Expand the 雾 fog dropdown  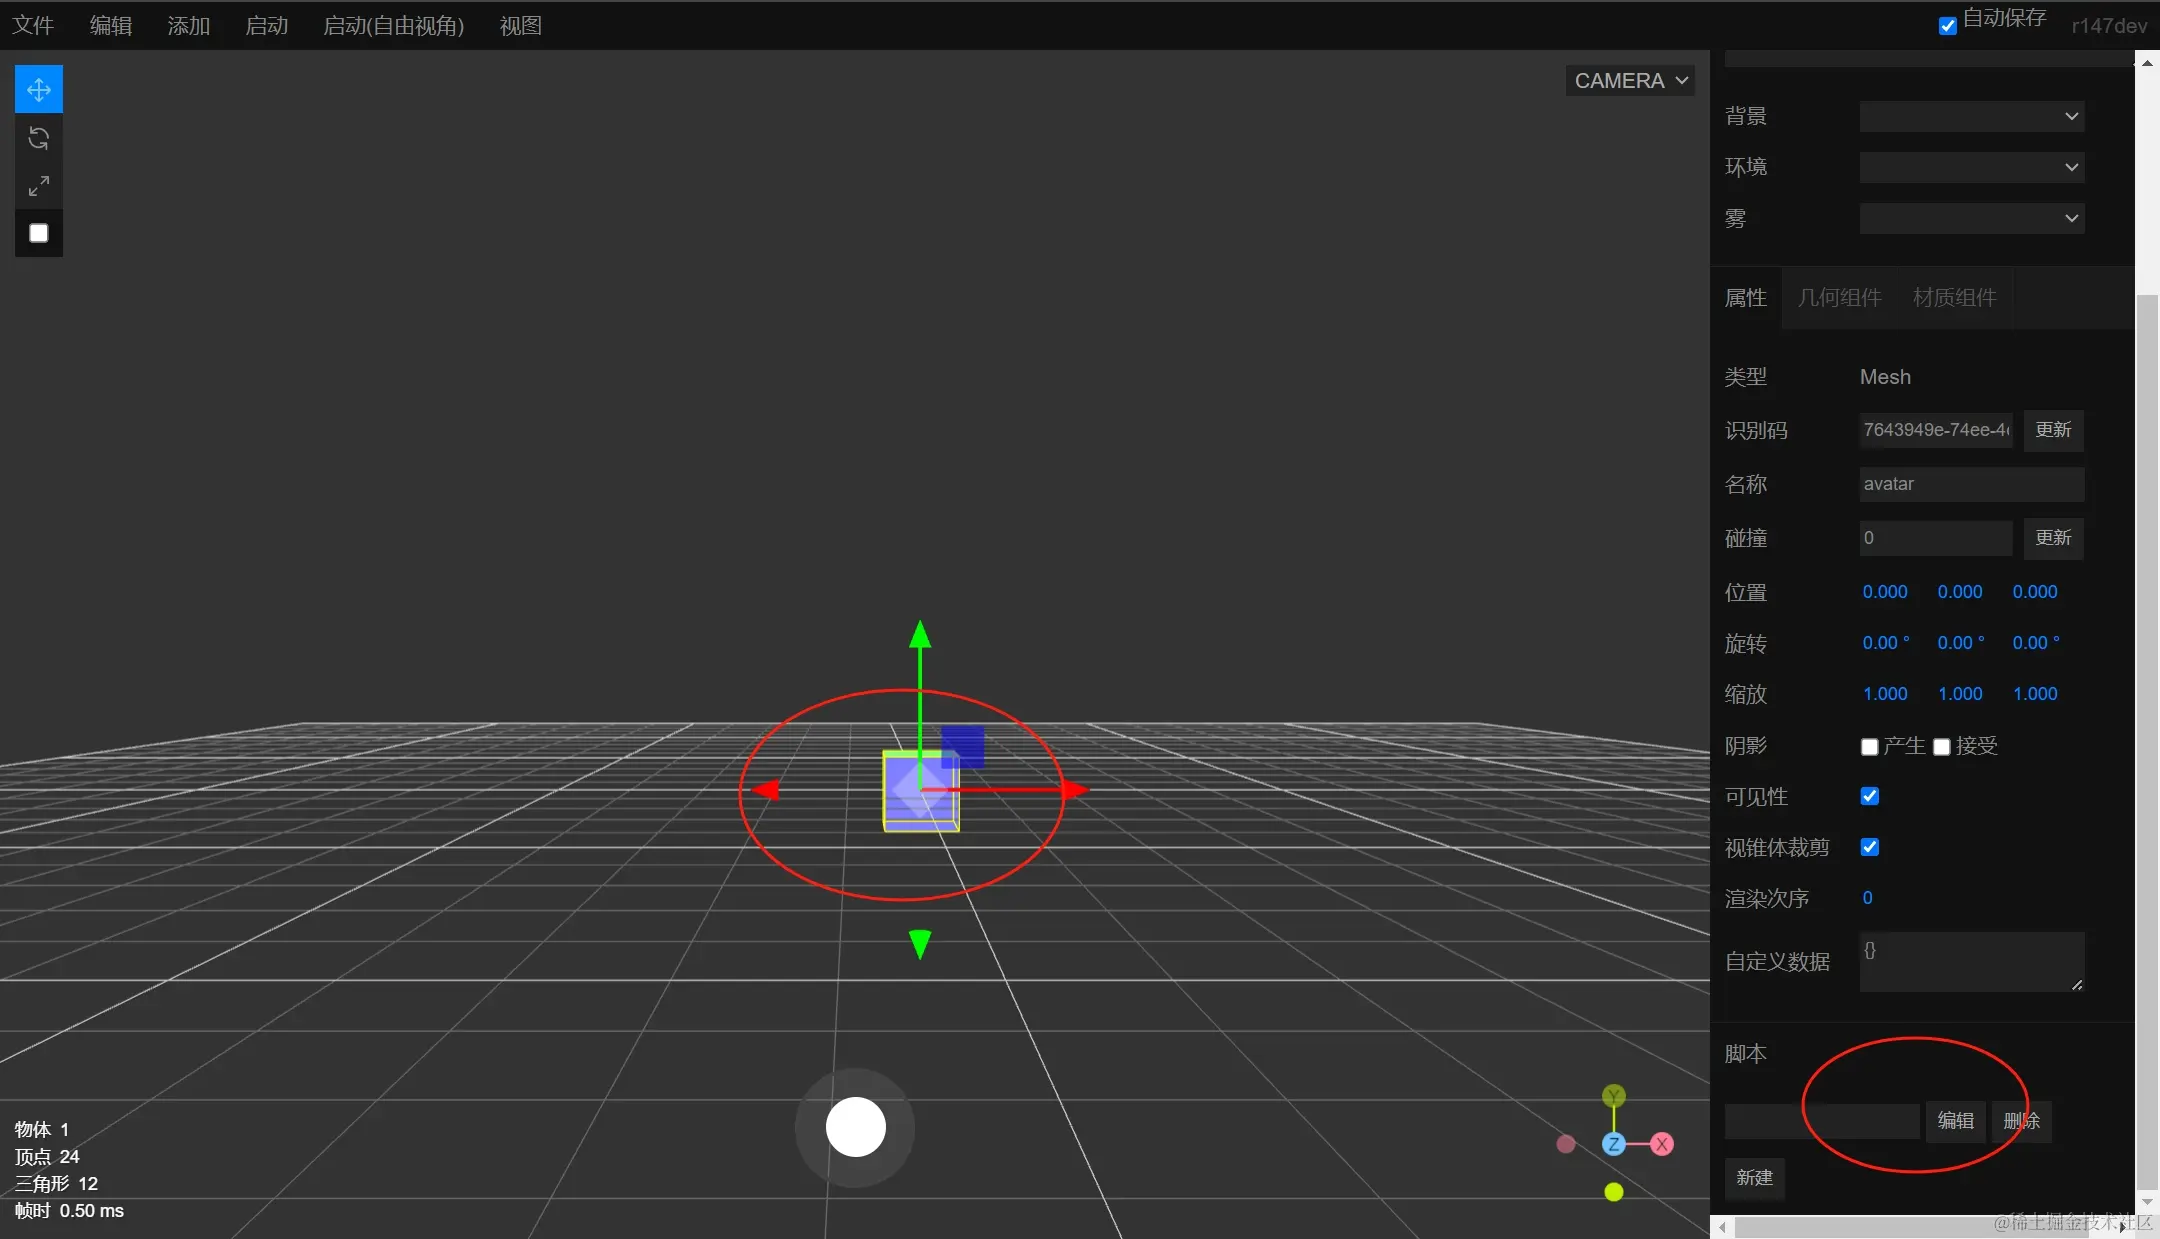click(x=1971, y=218)
